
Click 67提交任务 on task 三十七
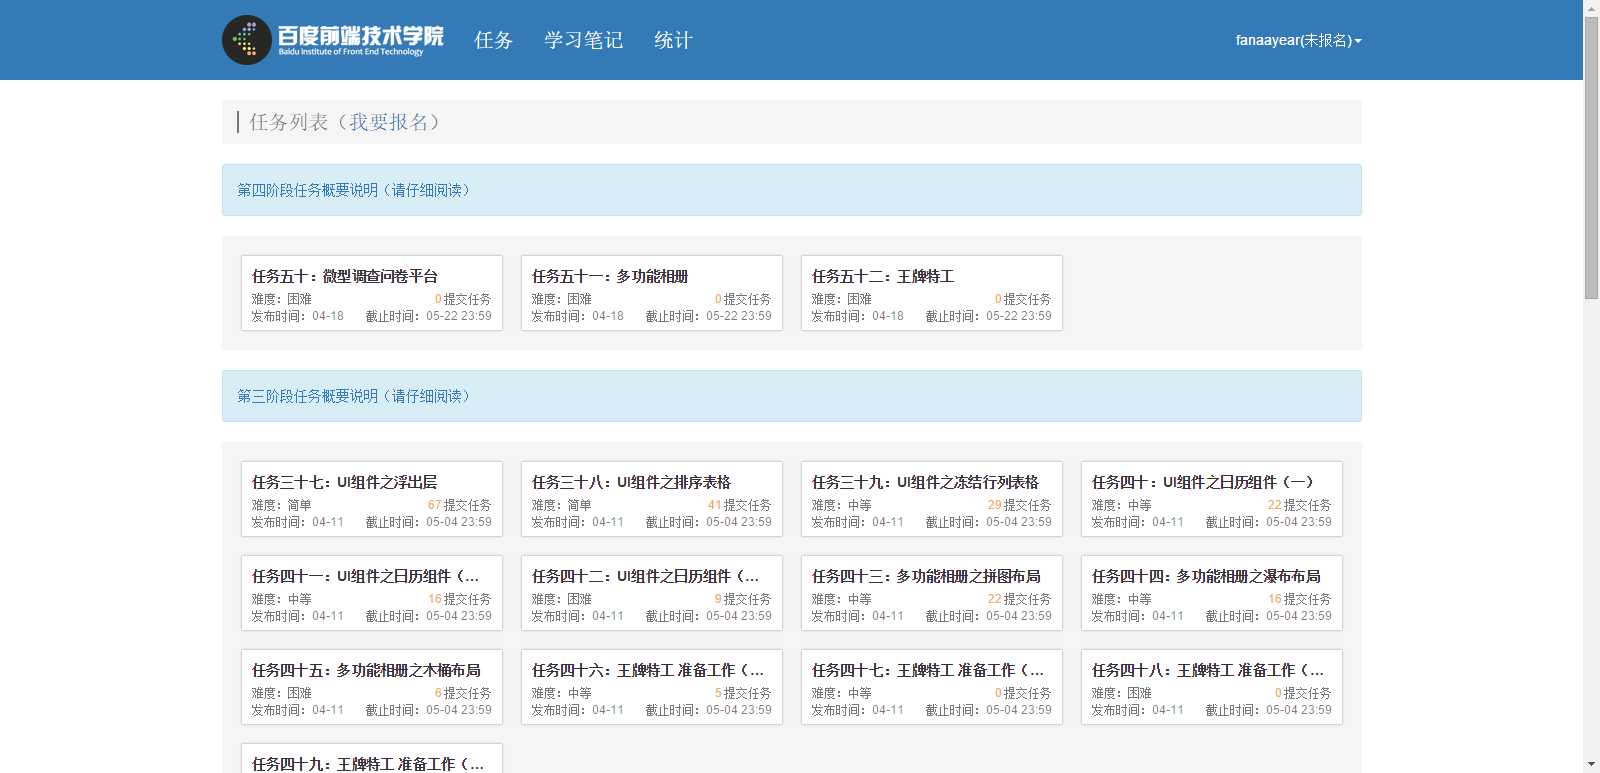click(459, 505)
